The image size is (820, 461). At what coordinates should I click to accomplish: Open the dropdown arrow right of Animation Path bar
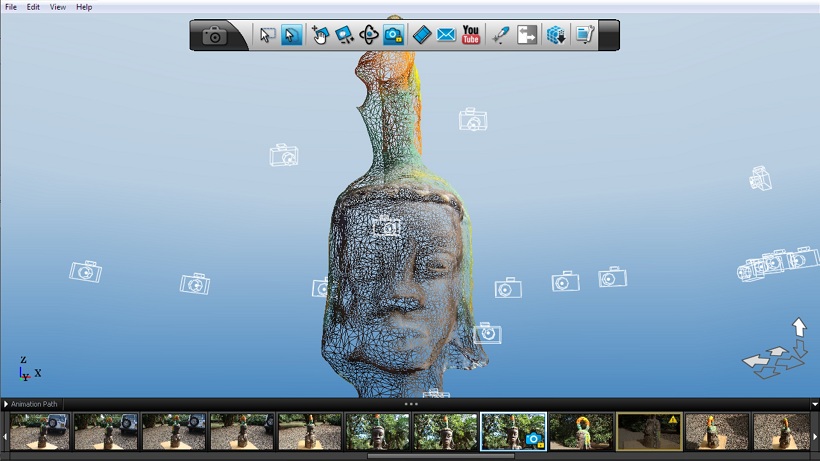click(x=815, y=404)
